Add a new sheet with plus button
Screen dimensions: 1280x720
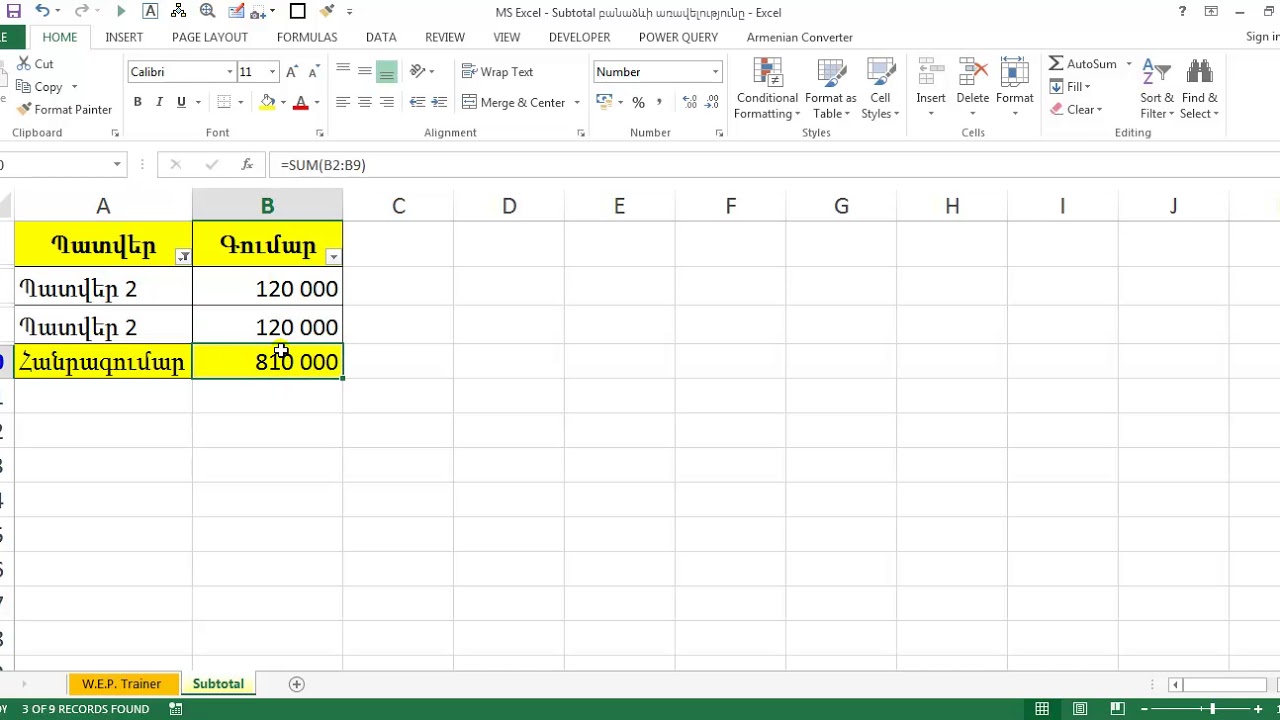pyautogui.click(x=296, y=684)
